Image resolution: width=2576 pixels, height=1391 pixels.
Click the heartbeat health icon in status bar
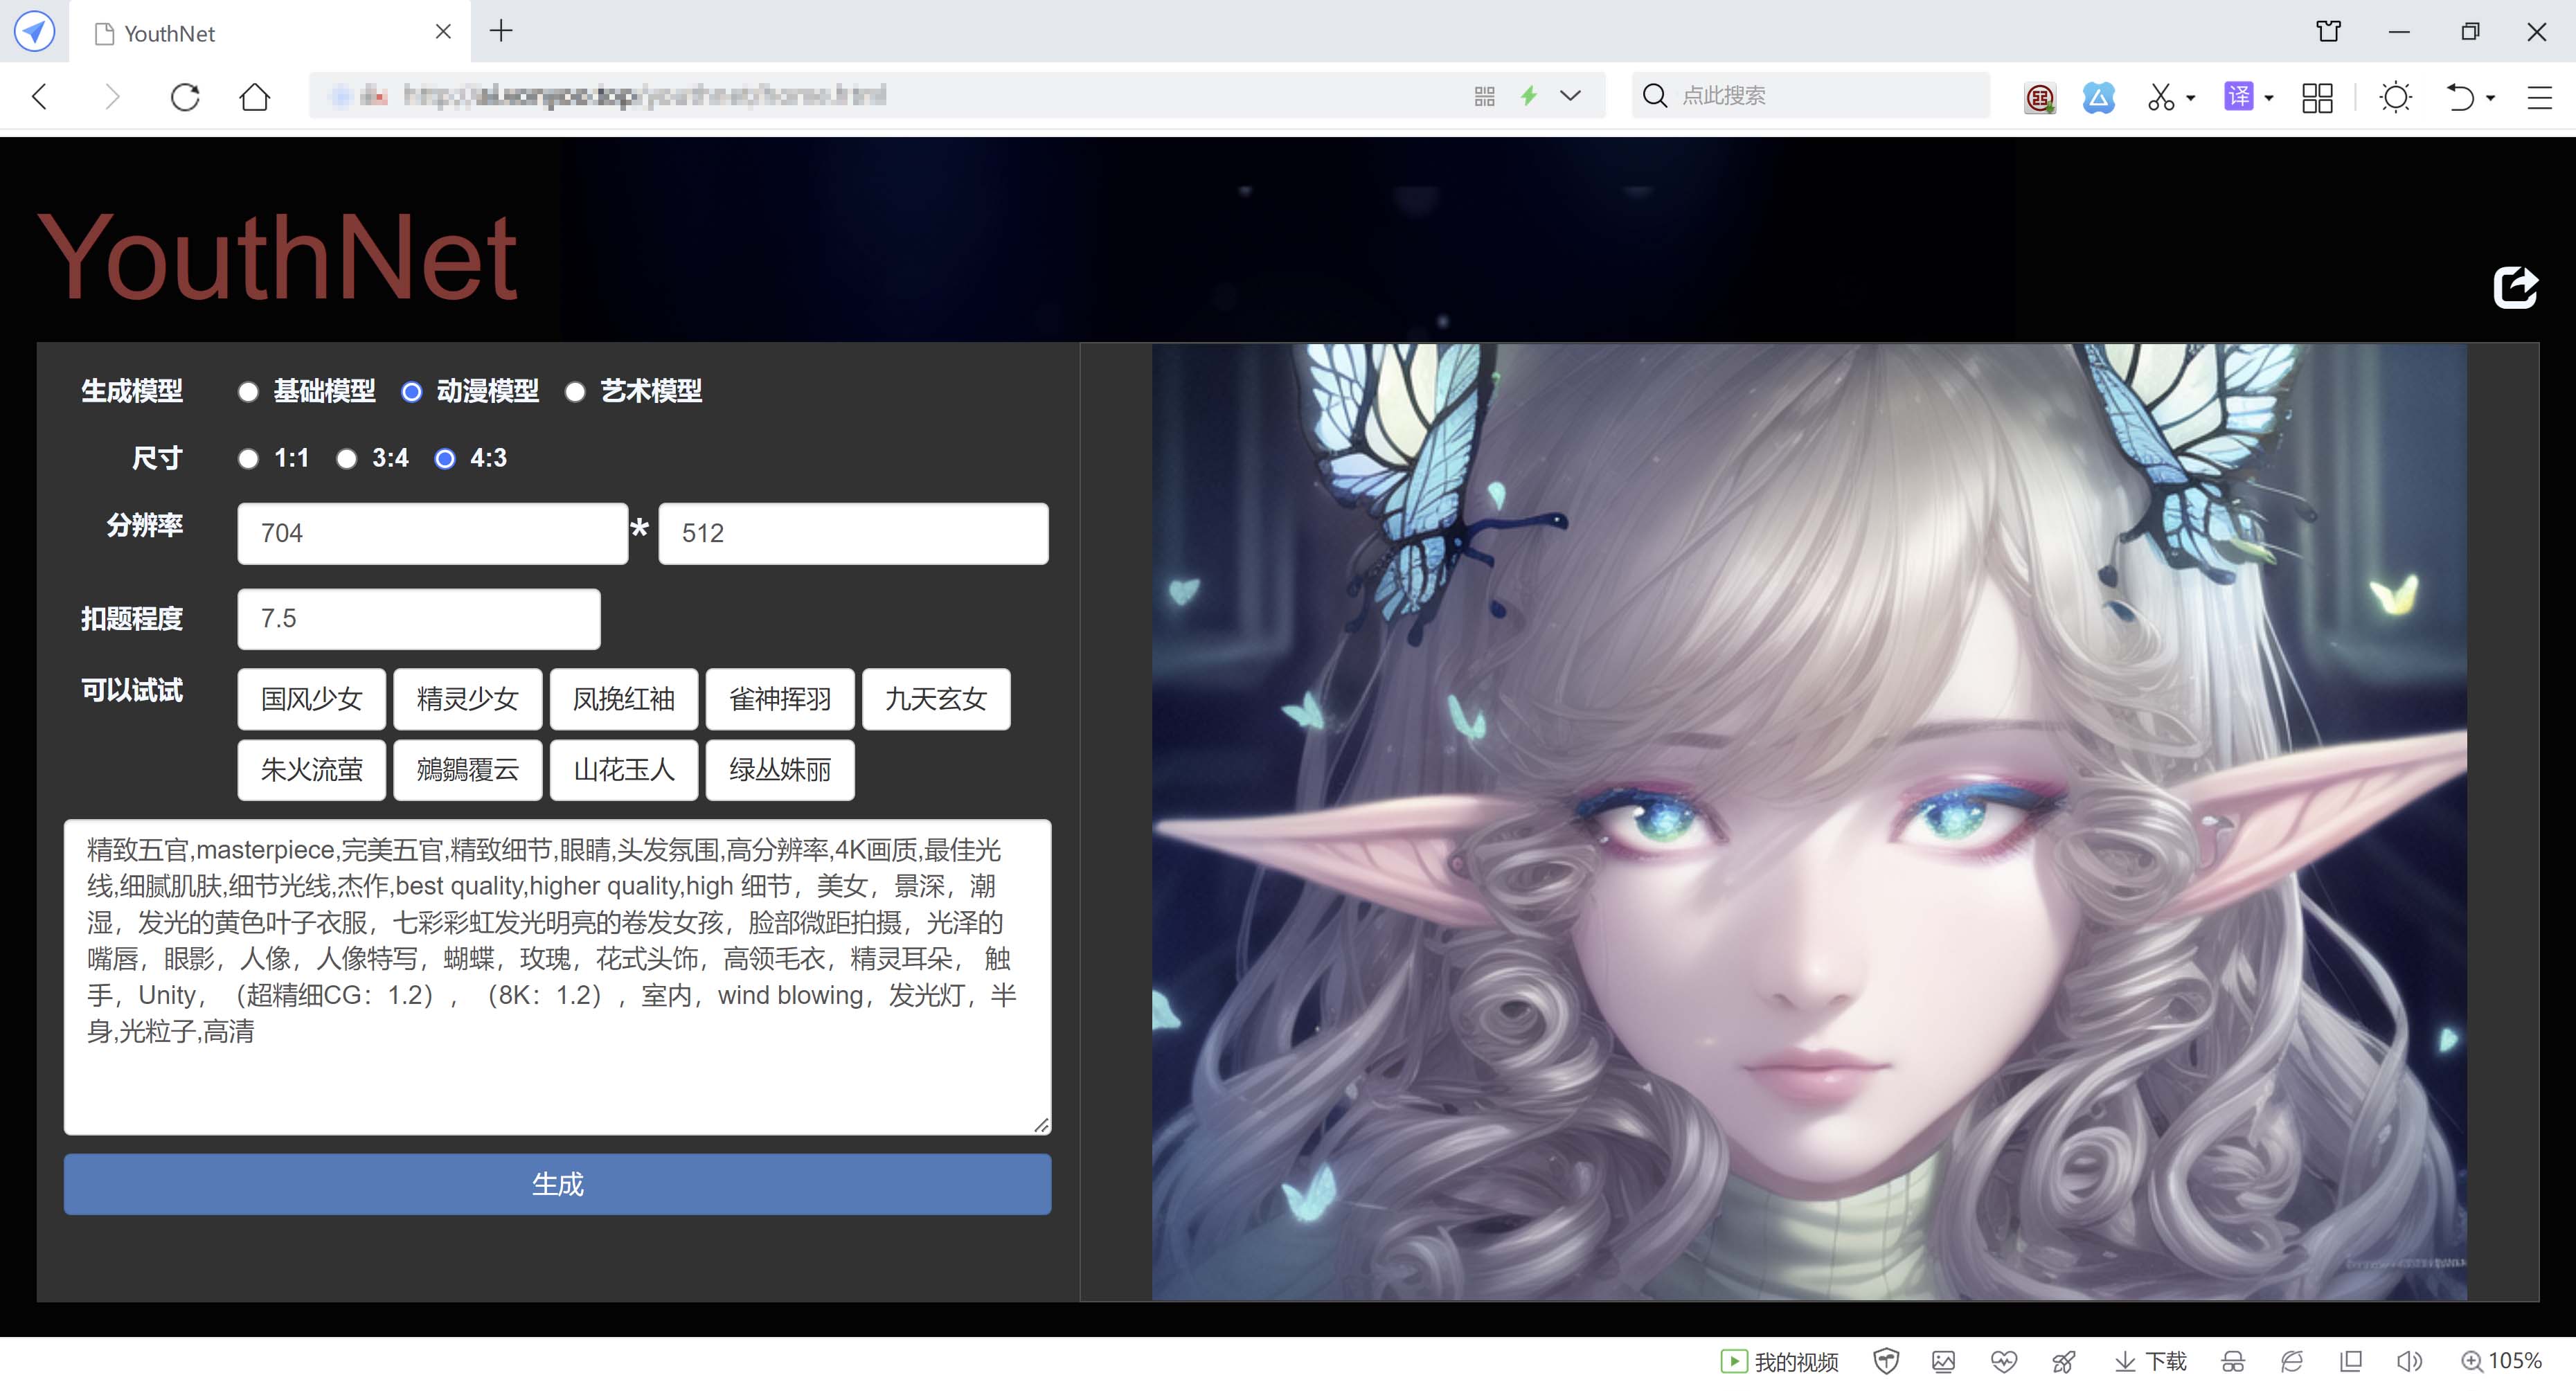tap(2003, 1362)
